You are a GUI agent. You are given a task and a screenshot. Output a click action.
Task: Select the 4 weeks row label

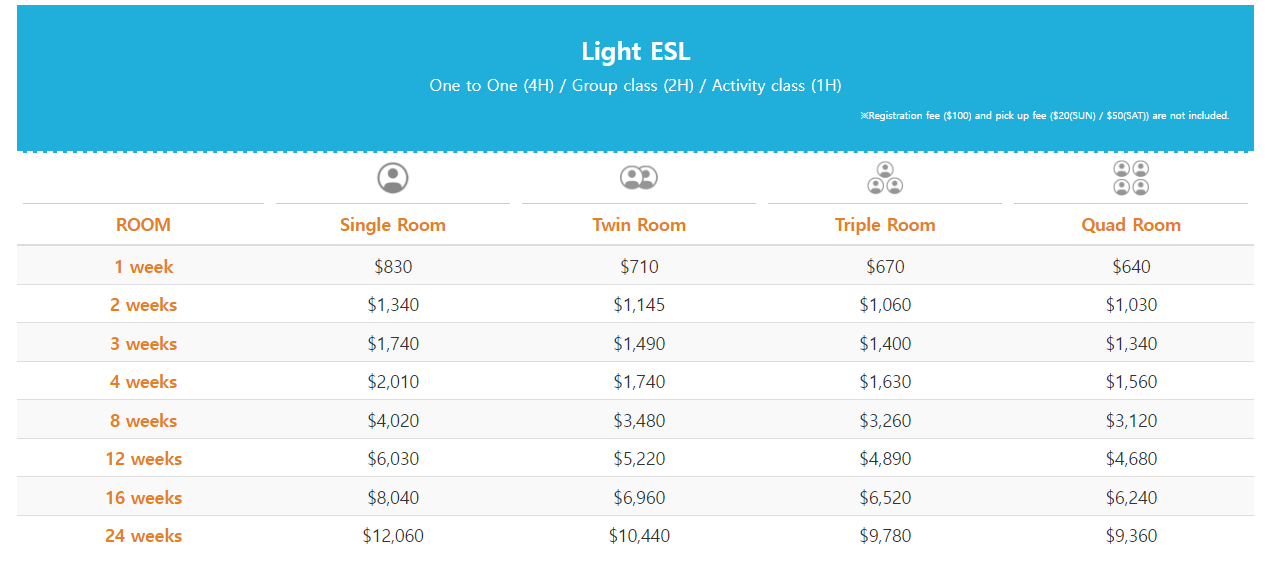143,382
